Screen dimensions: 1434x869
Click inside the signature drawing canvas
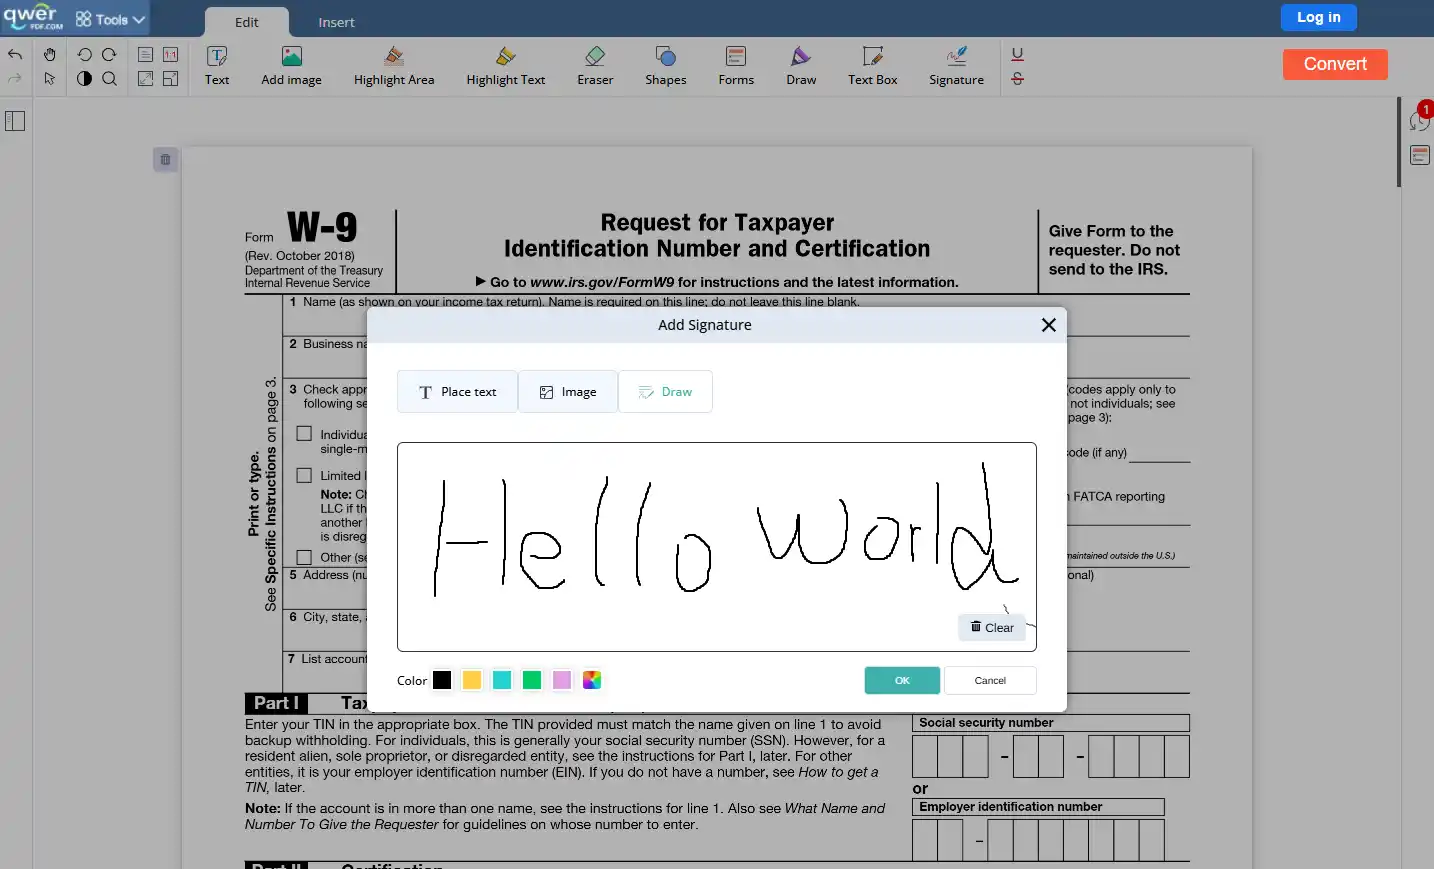717,547
